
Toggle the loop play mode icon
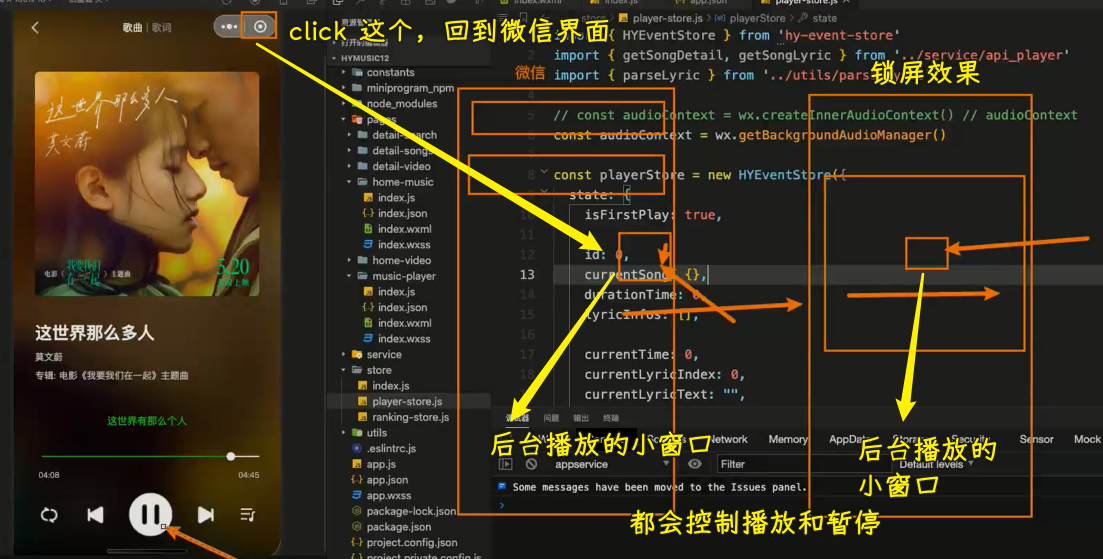[x=49, y=515]
